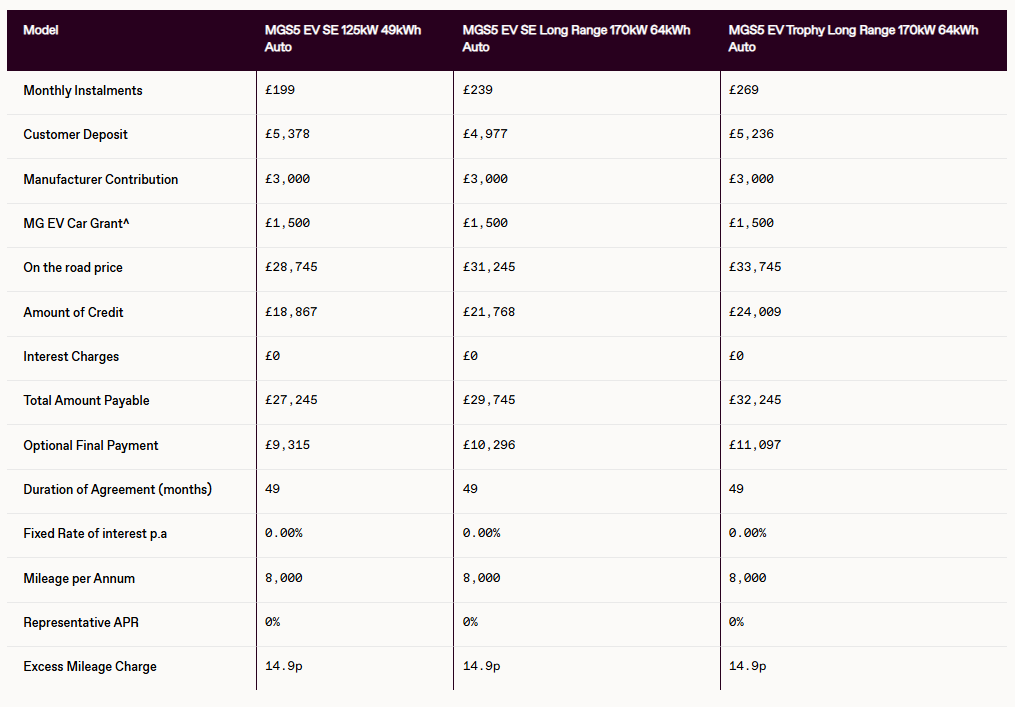Click the £21,768 amount of credit value
The height and width of the screenshot is (707, 1015).
click(x=489, y=312)
